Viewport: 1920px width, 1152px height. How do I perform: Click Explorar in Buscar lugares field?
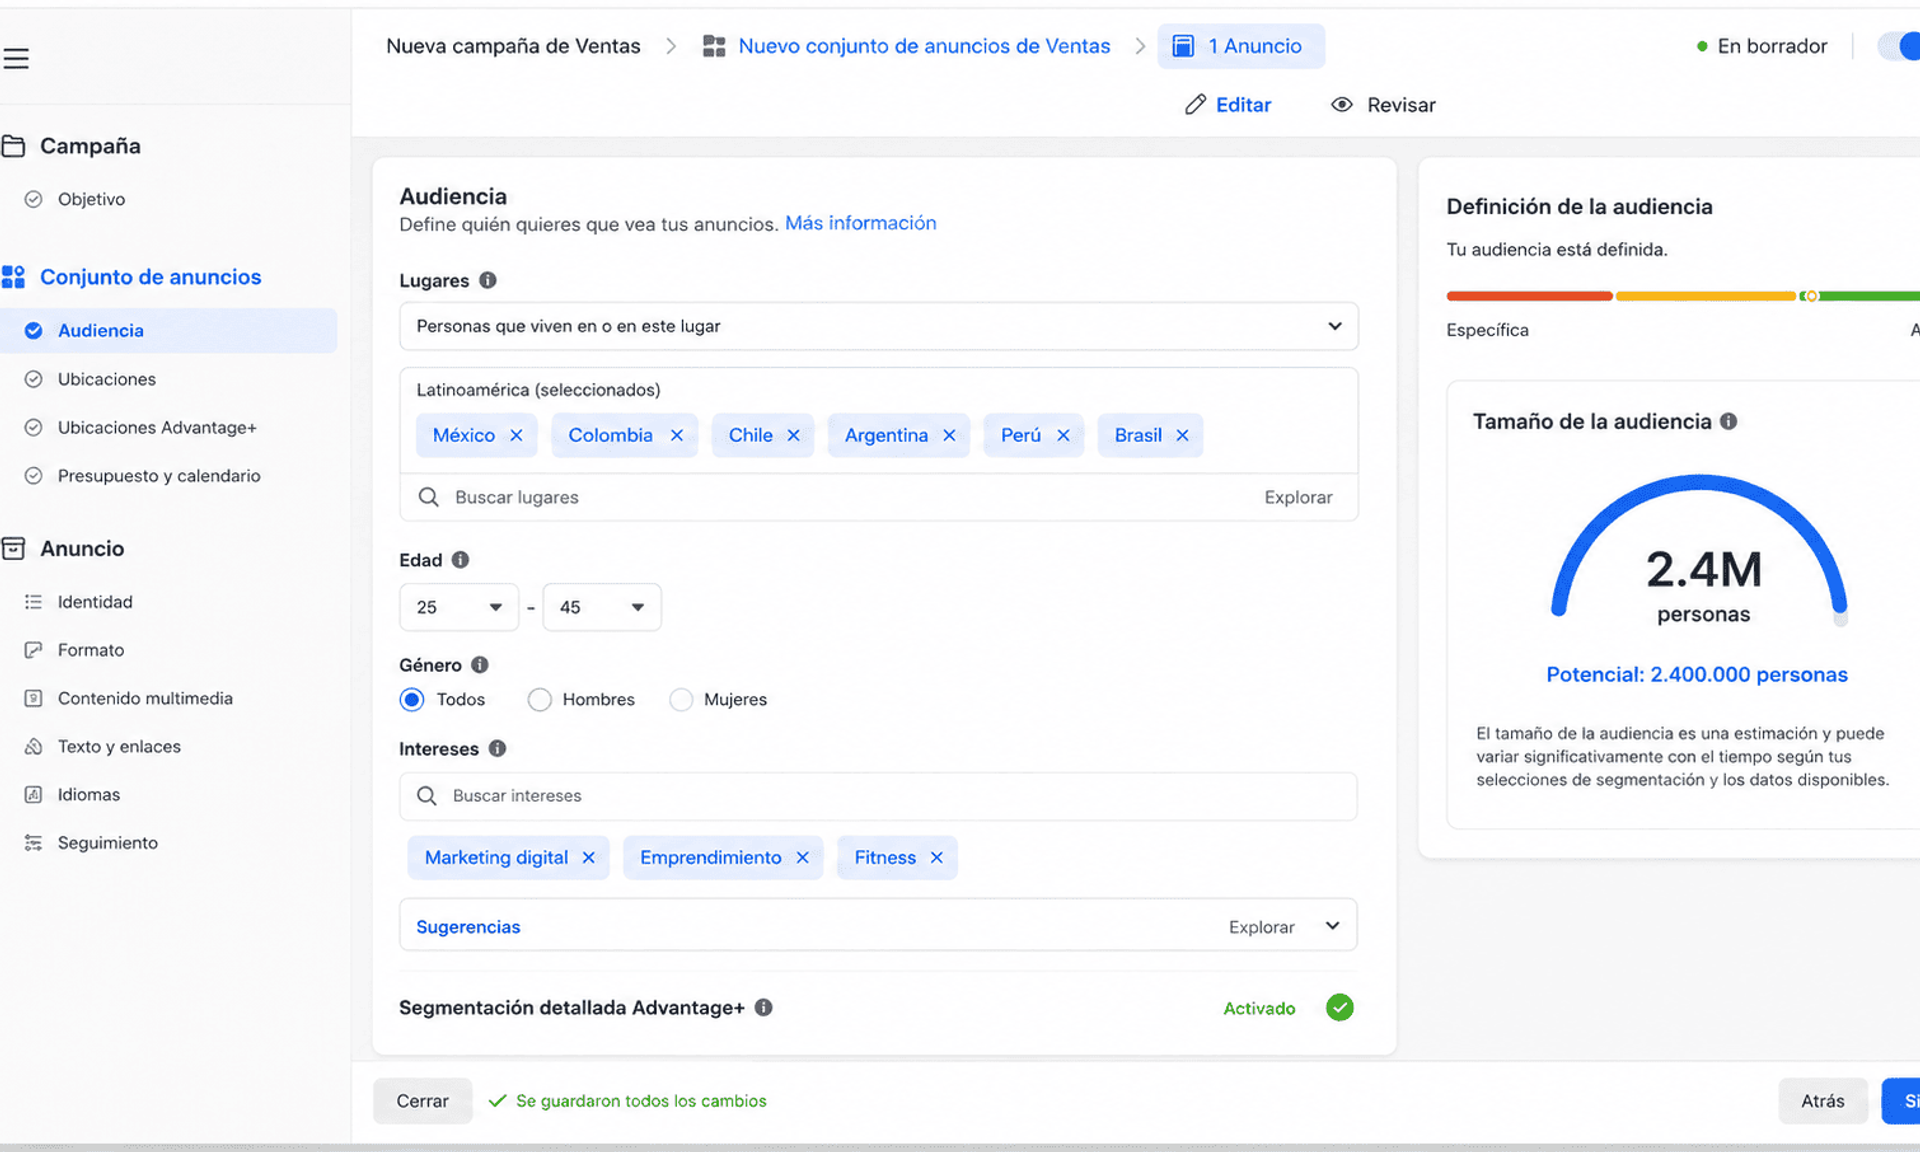tap(1298, 497)
